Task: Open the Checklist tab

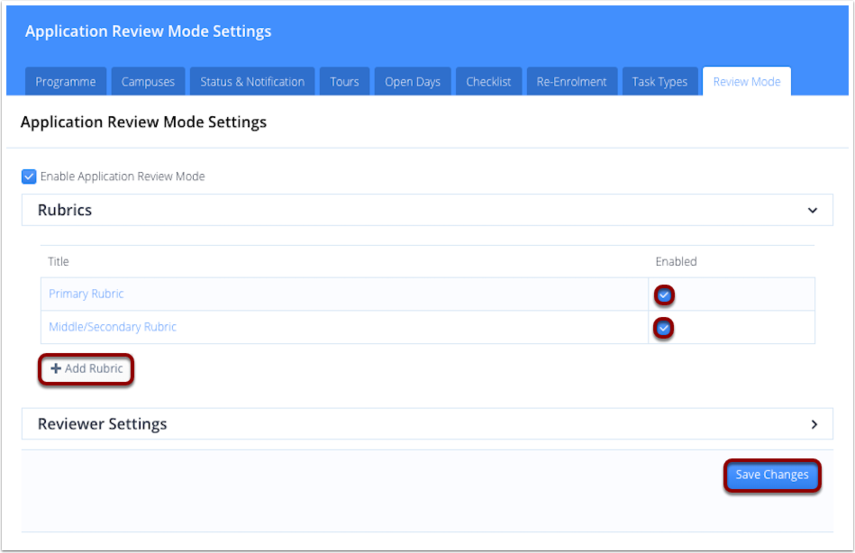Action: pos(488,82)
